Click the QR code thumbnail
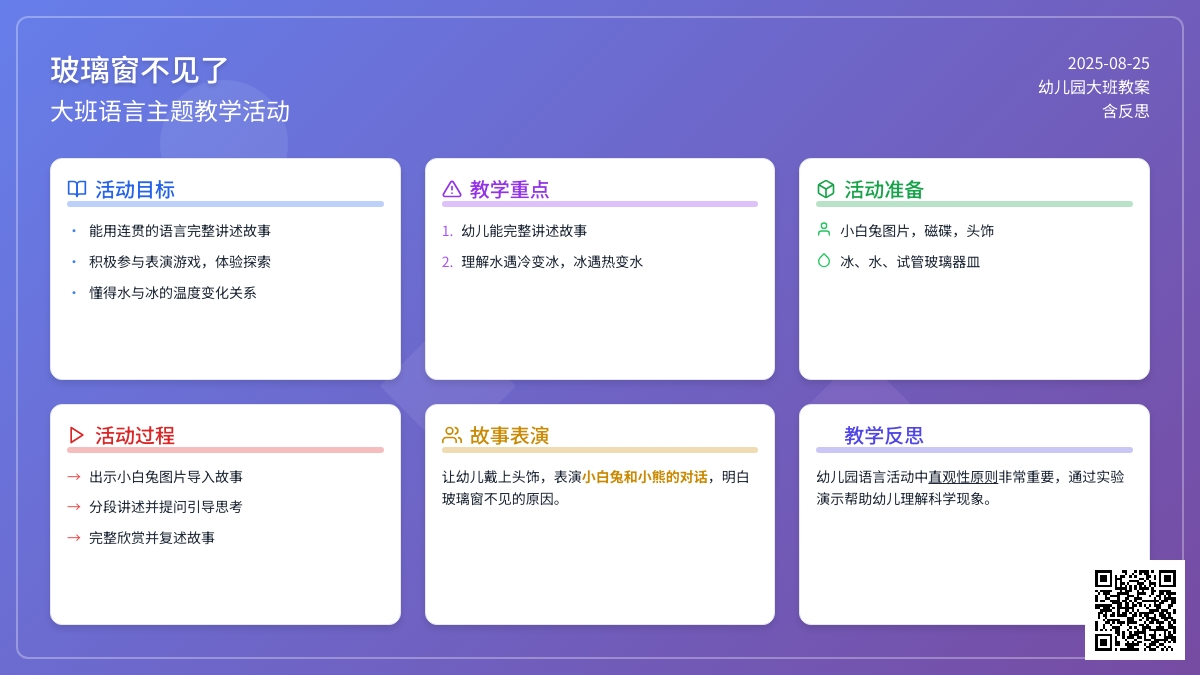 1135,610
